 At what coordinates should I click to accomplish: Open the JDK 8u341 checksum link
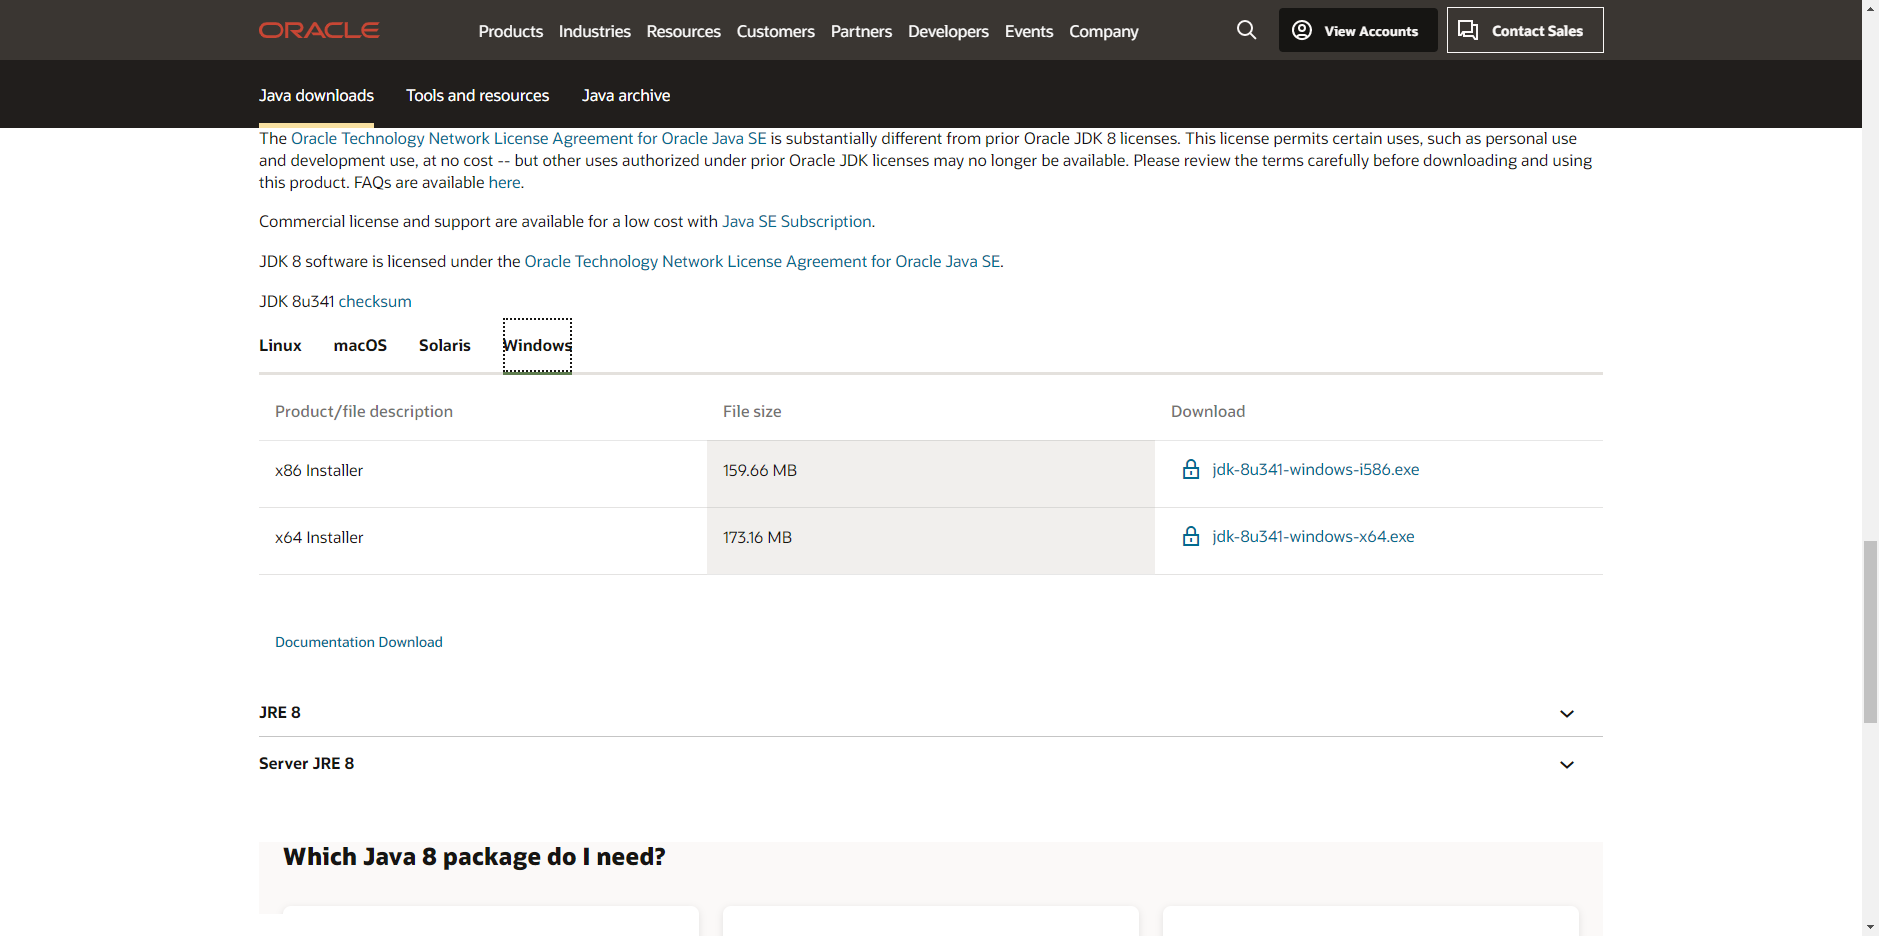[x=375, y=301]
